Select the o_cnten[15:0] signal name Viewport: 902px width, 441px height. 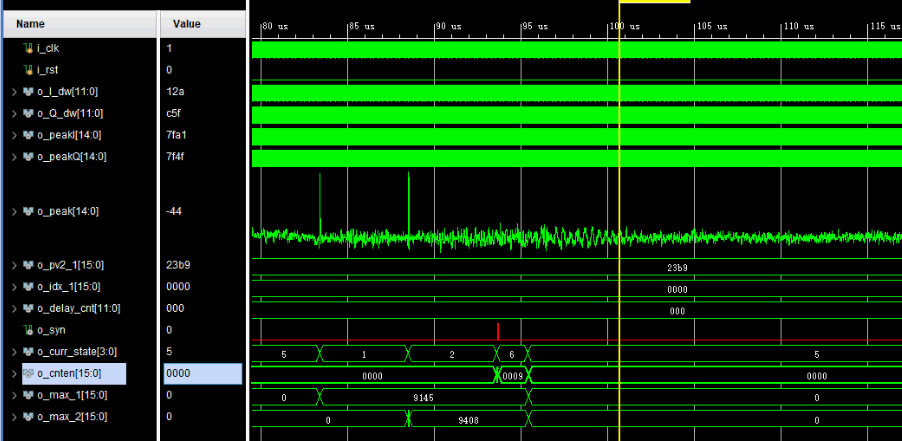69,373
